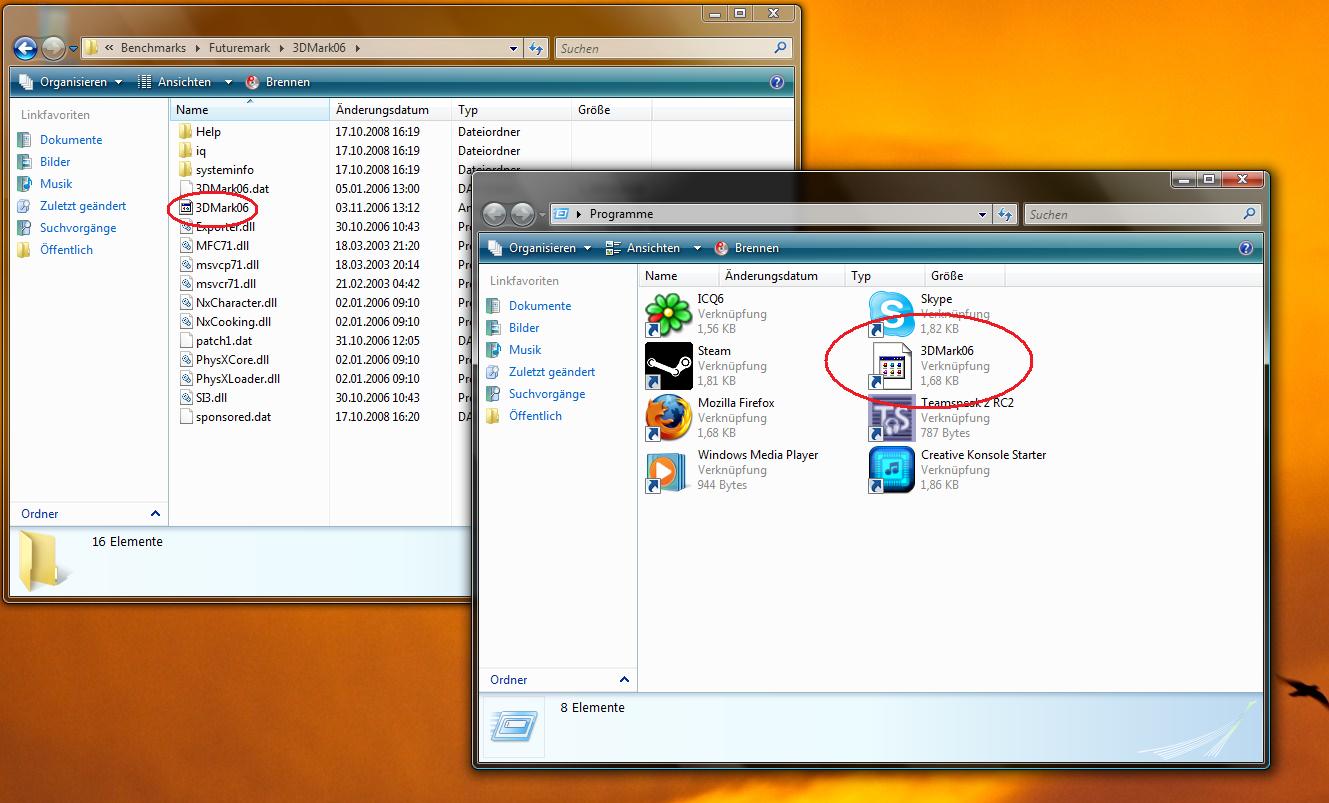Select NxCooking.dll file
Viewport: 1329px width, 803px height.
point(225,322)
